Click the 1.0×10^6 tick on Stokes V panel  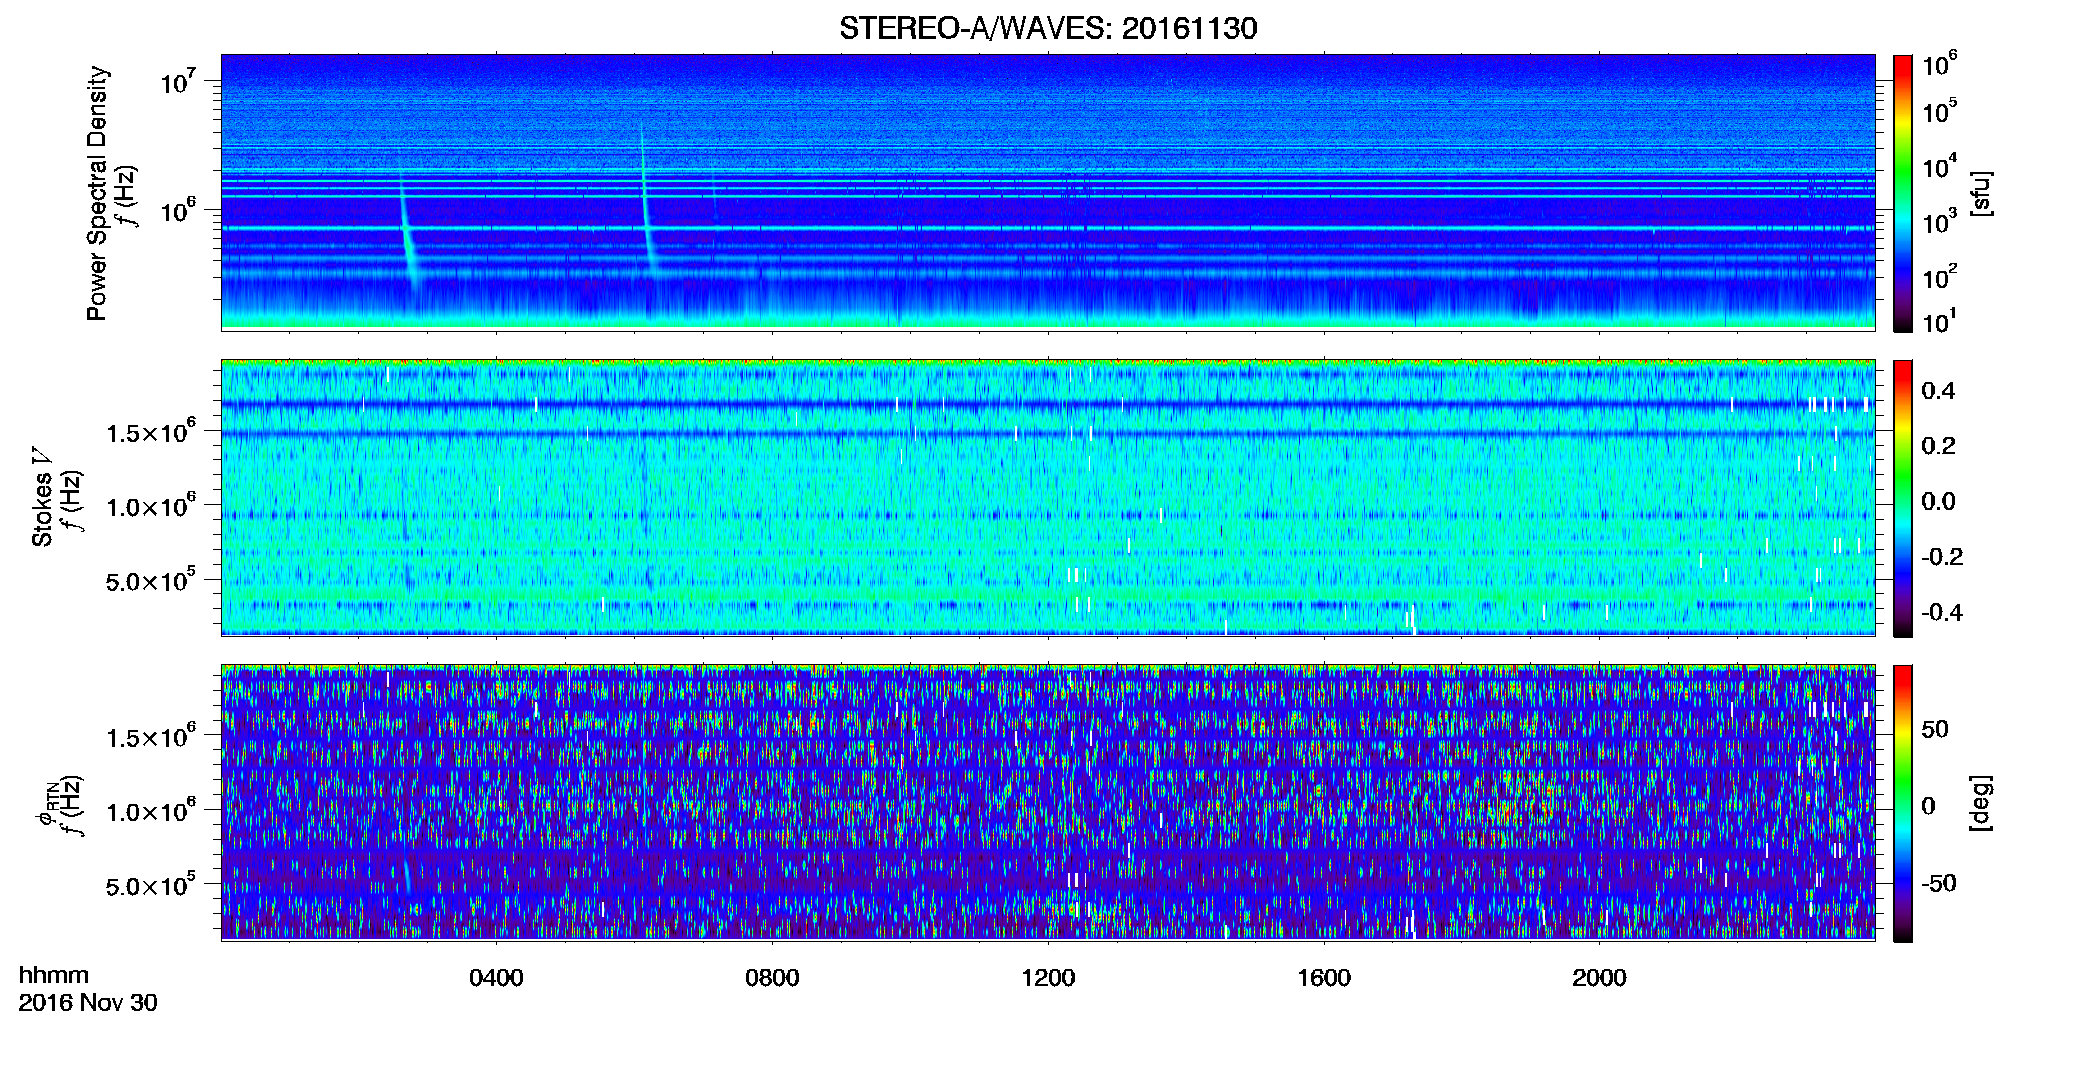[150, 506]
